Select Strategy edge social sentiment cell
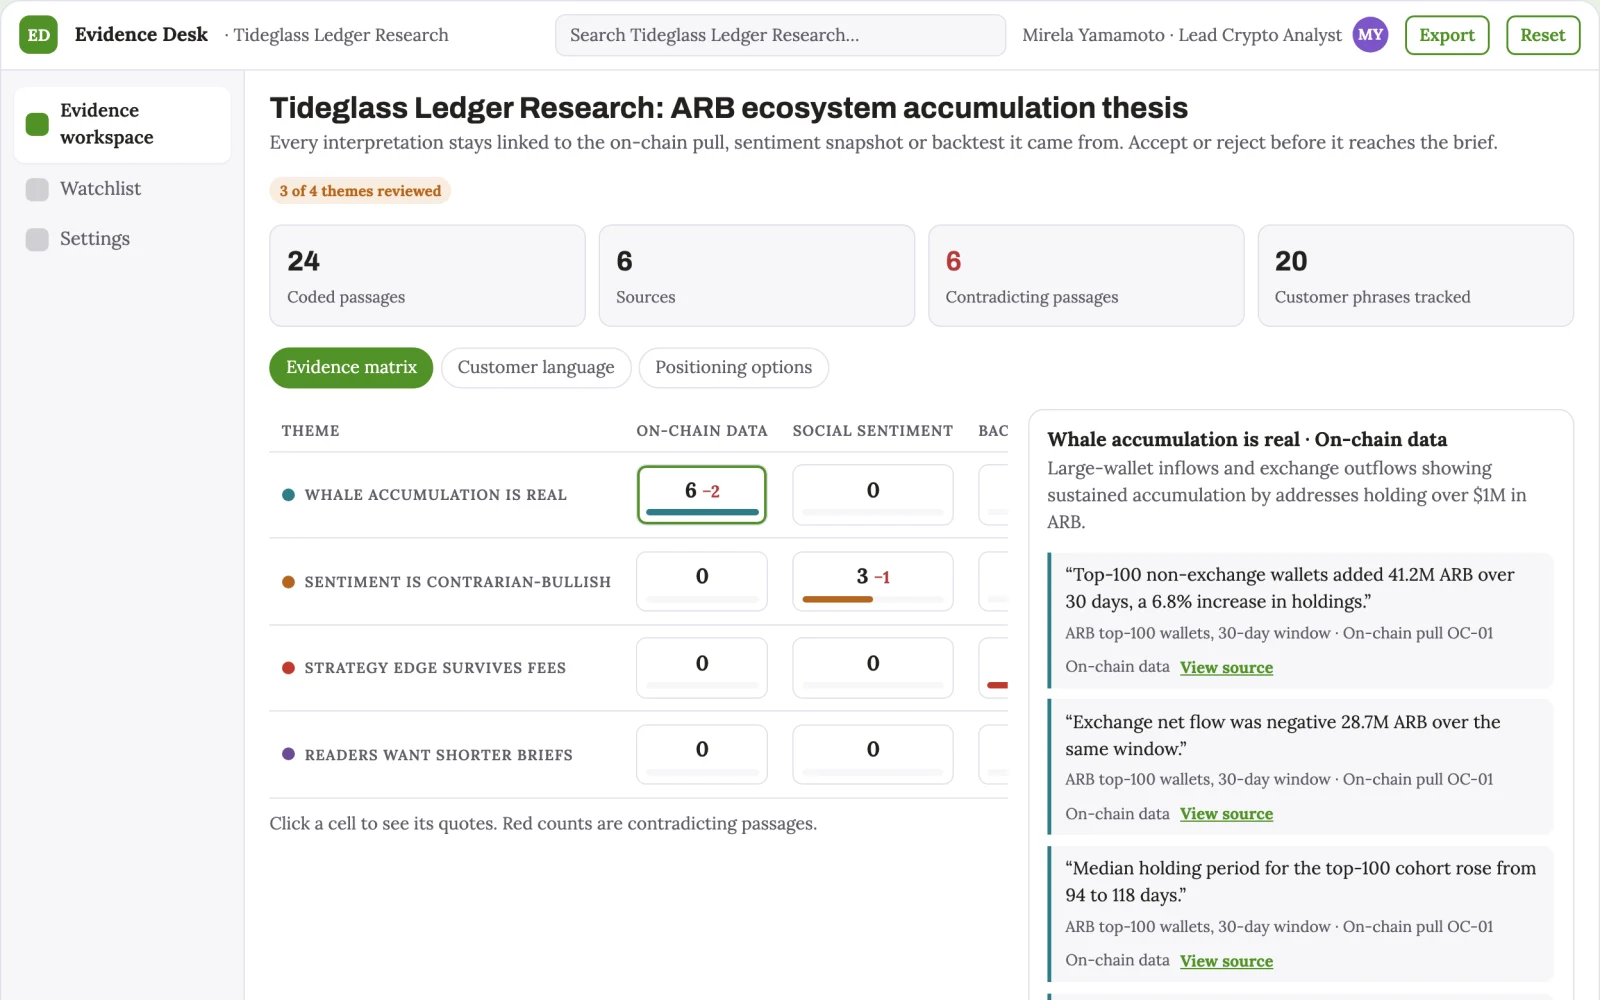1600x1000 pixels. (x=873, y=668)
